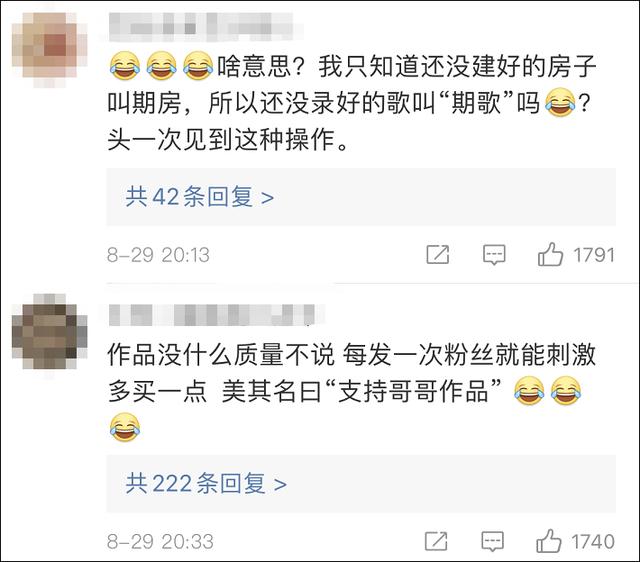The height and width of the screenshot is (562, 640).
Task: Like the comment with 1740 likes
Action: coord(549,541)
